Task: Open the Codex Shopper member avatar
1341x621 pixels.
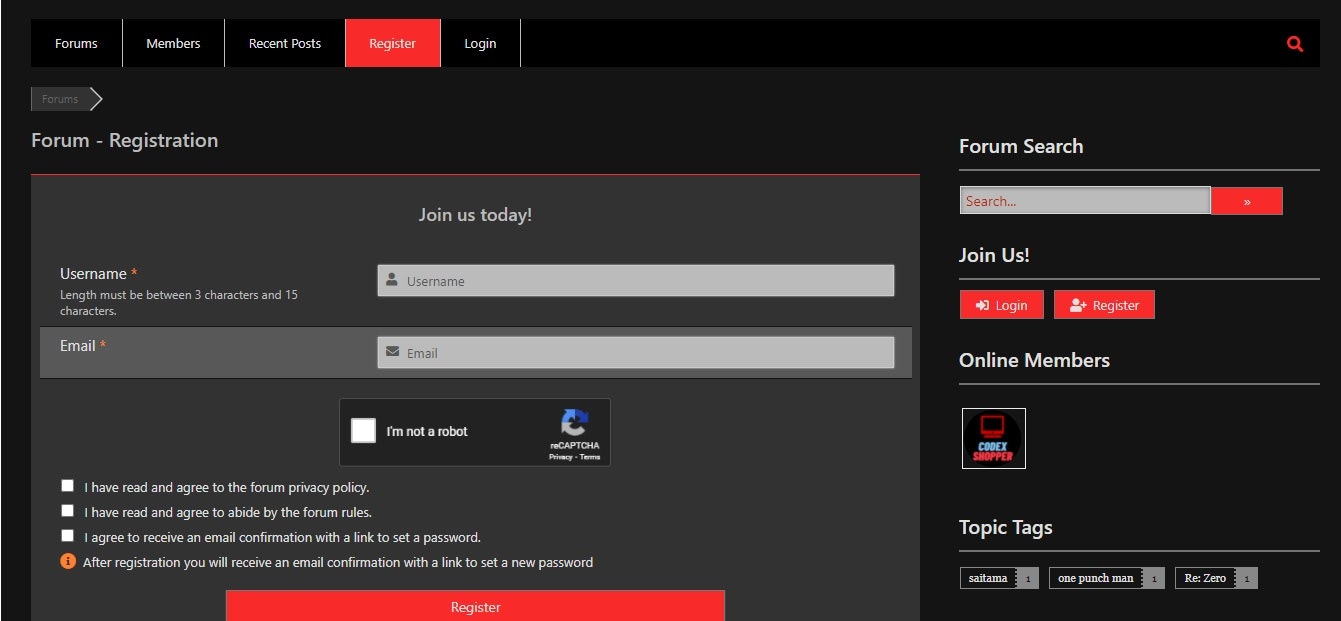Action: (993, 438)
